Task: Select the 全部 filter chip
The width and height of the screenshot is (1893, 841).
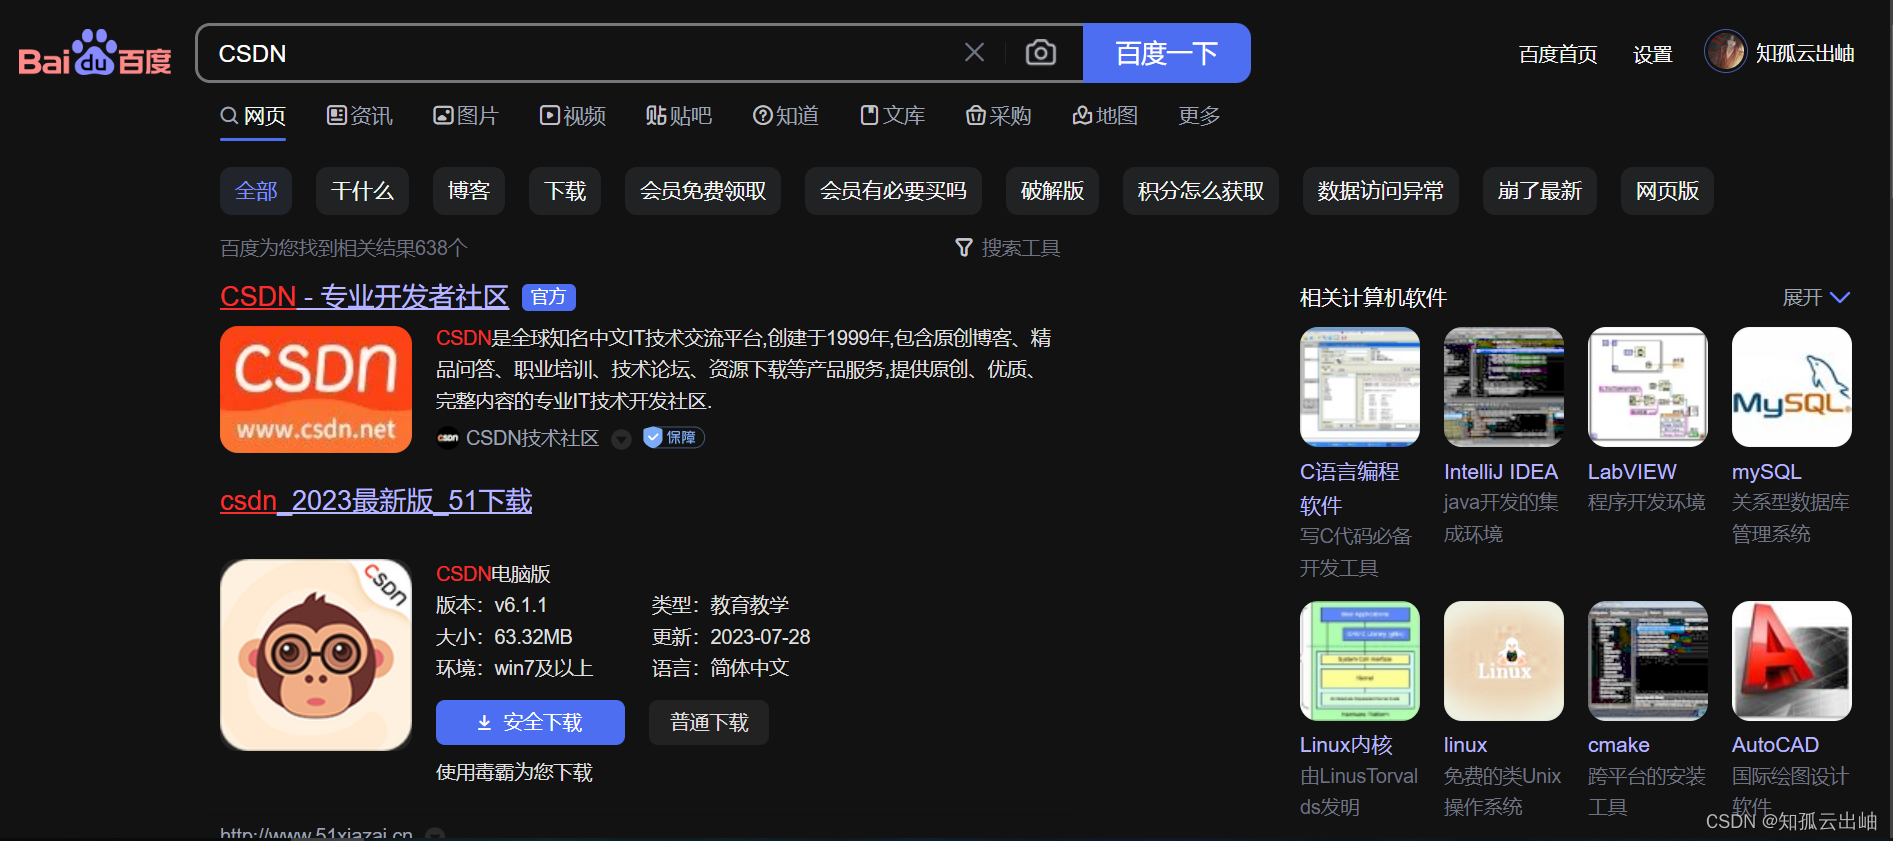Action: [x=256, y=191]
